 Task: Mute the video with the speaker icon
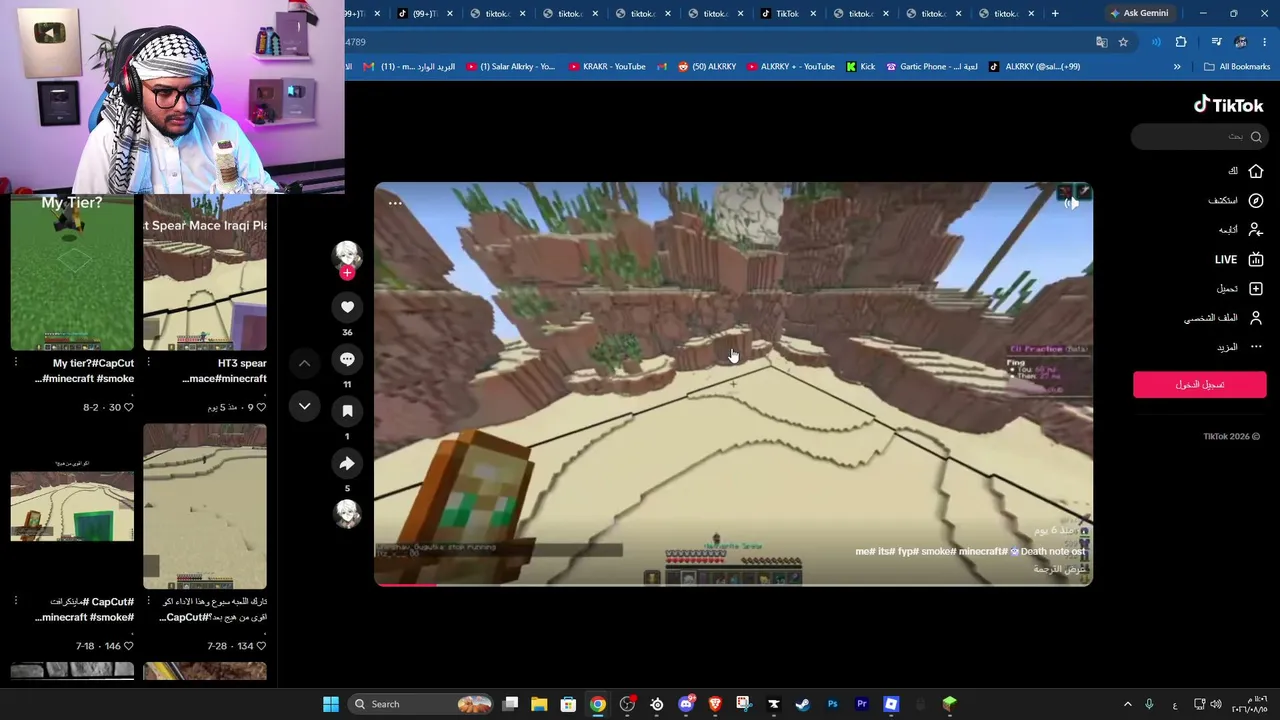1071,203
